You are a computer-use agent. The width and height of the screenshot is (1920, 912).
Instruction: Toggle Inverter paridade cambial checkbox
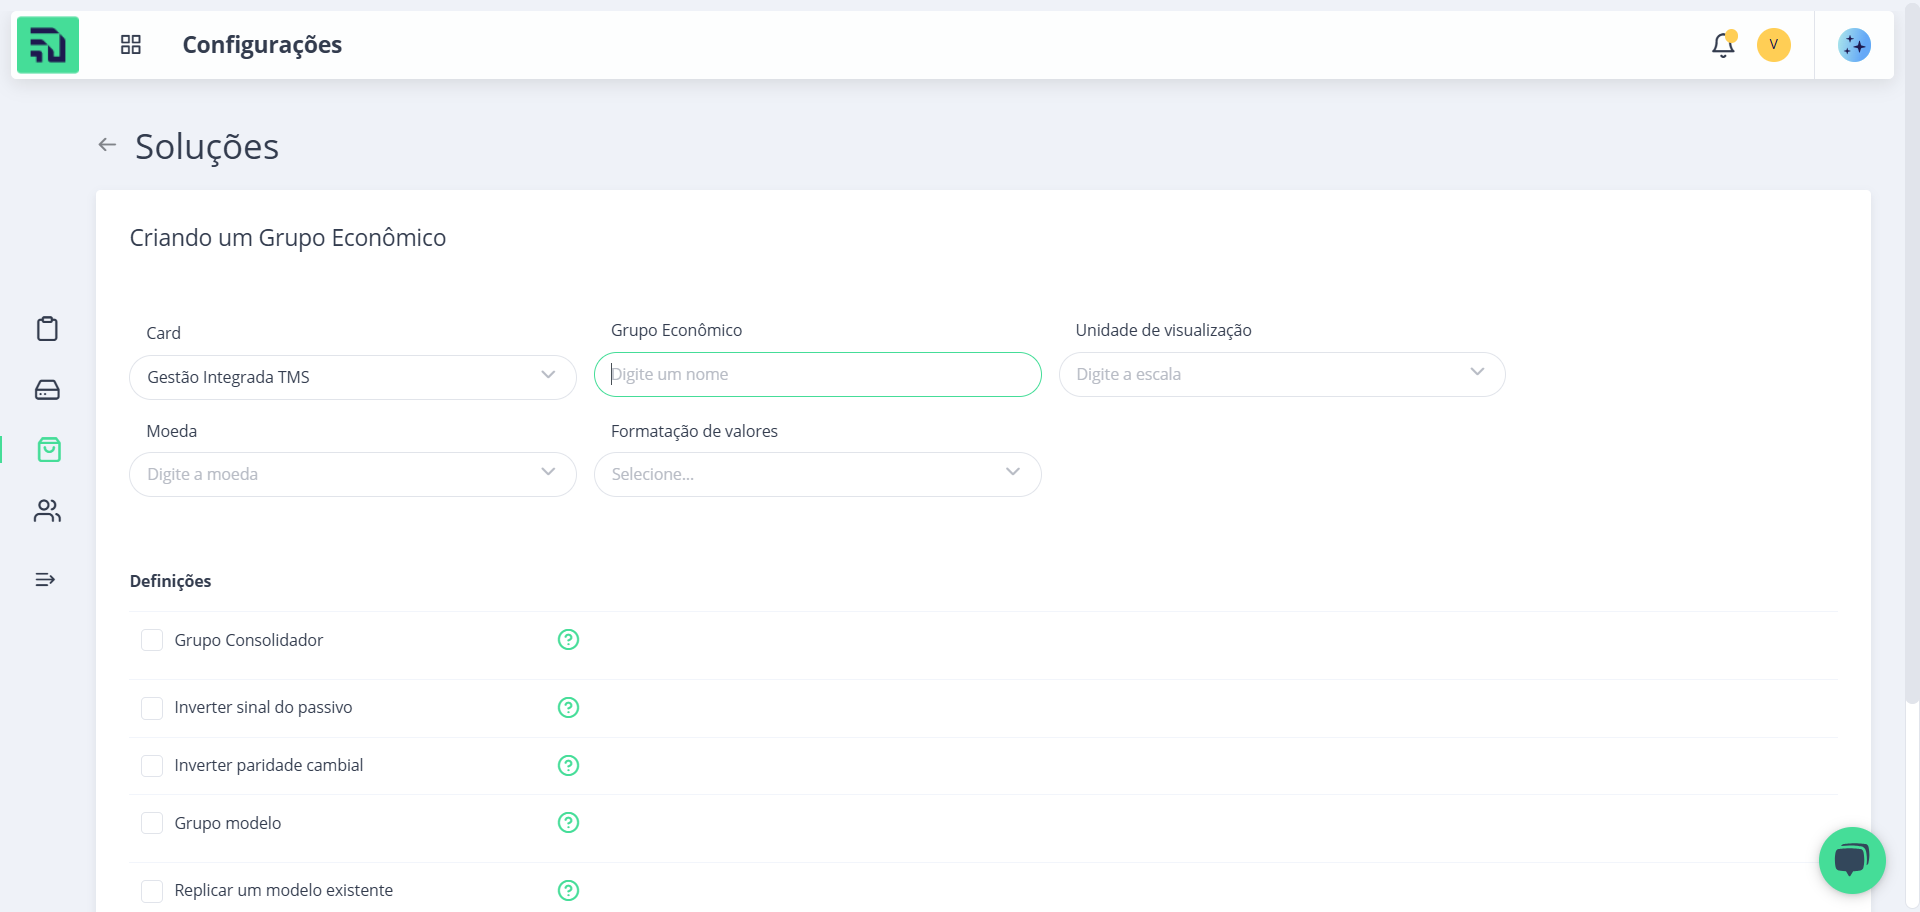(152, 766)
